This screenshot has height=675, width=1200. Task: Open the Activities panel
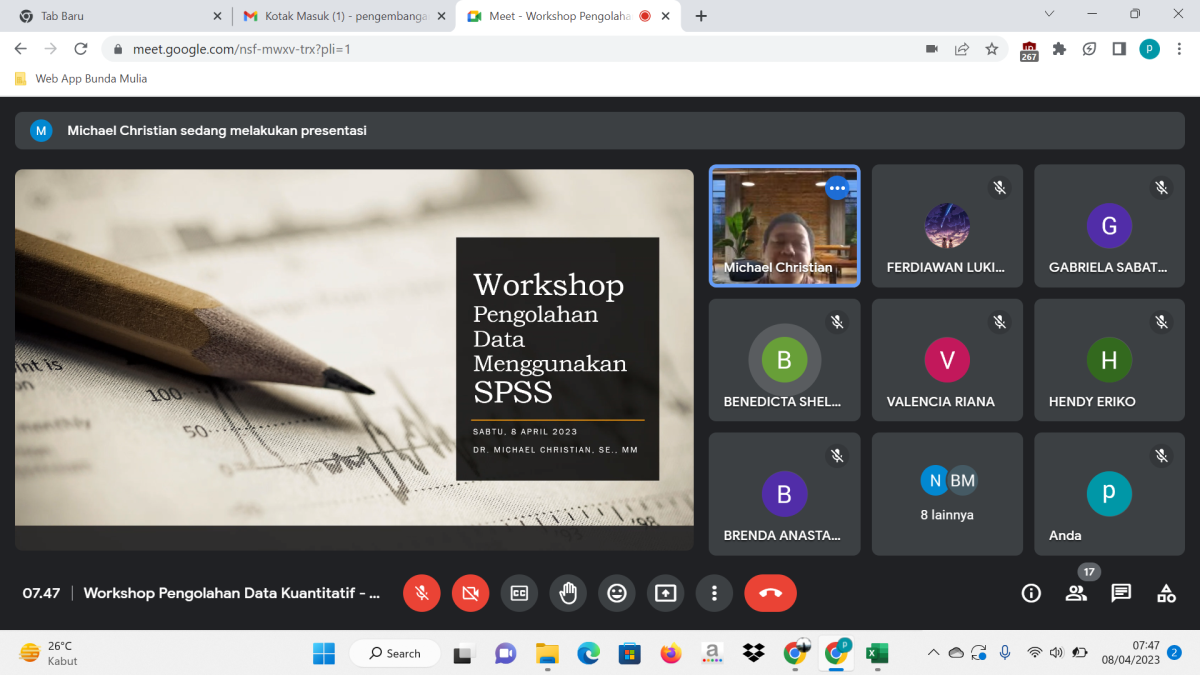click(x=1166, y=593)
